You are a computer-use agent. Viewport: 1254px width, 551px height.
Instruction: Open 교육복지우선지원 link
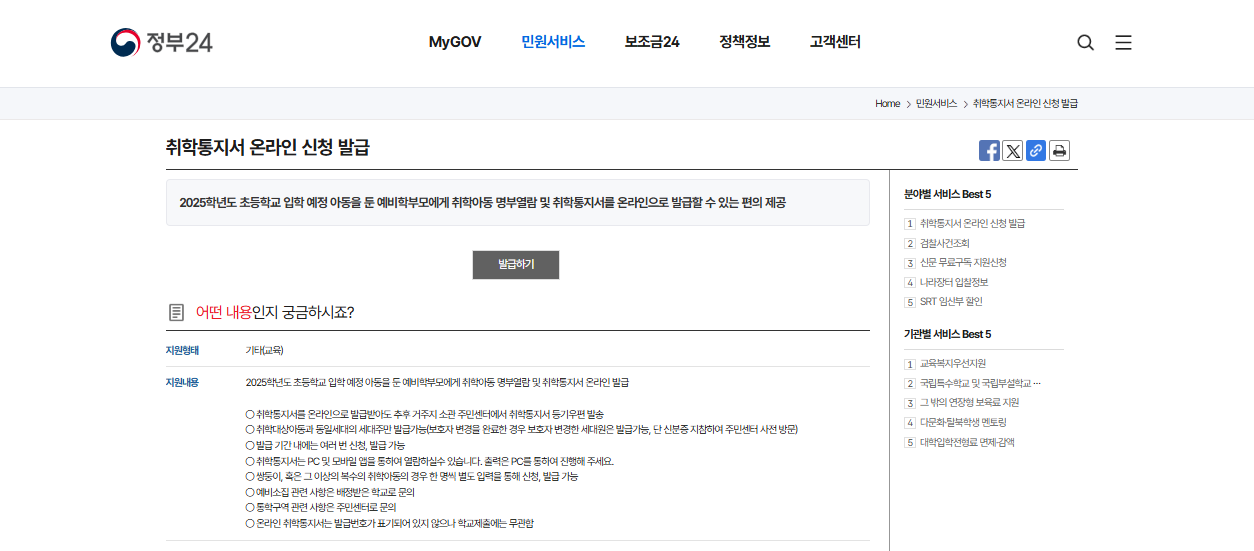point(953,364)
